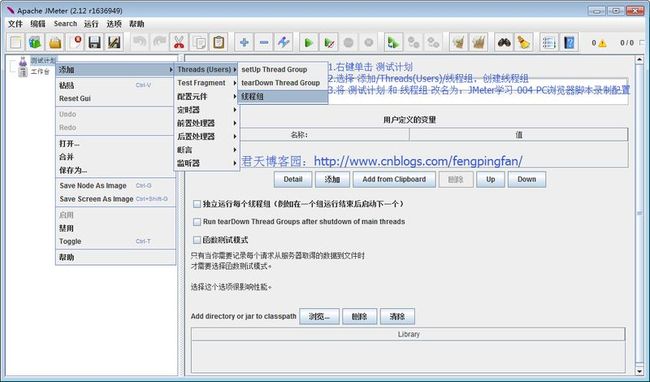Image resolution: width=650 pixels, height=382 pixels.
Task: Click 浏览... classpath button
Action: (319, 317)
